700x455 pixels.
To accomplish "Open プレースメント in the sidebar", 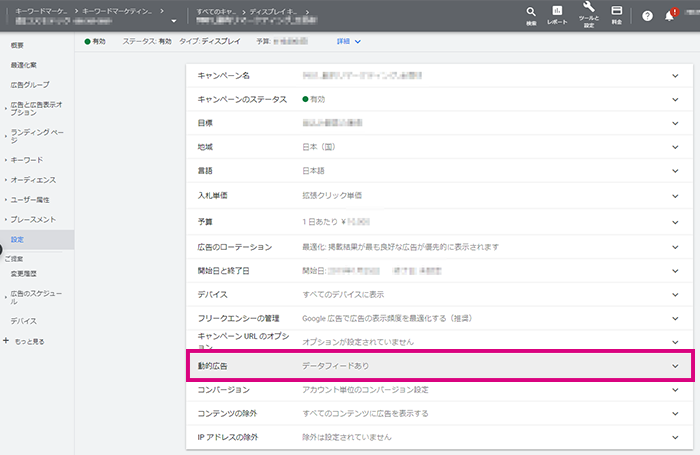I will click(33, 220).
